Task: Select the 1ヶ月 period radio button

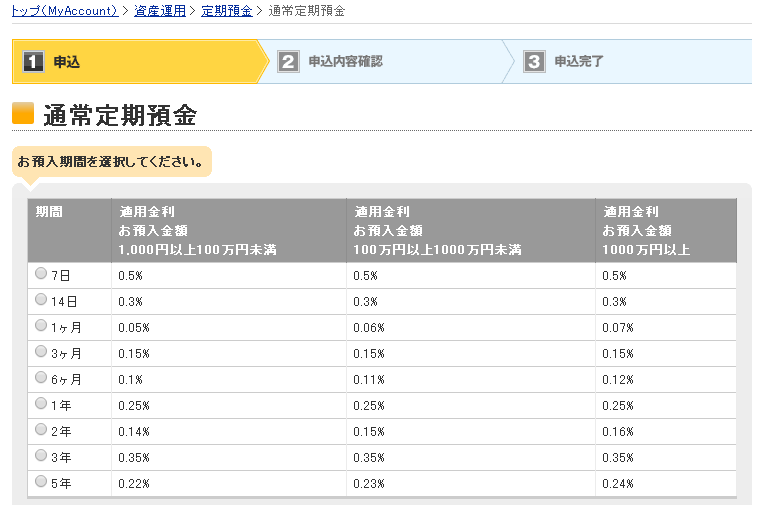Action: pyautogui.click(x=41, y=325)
